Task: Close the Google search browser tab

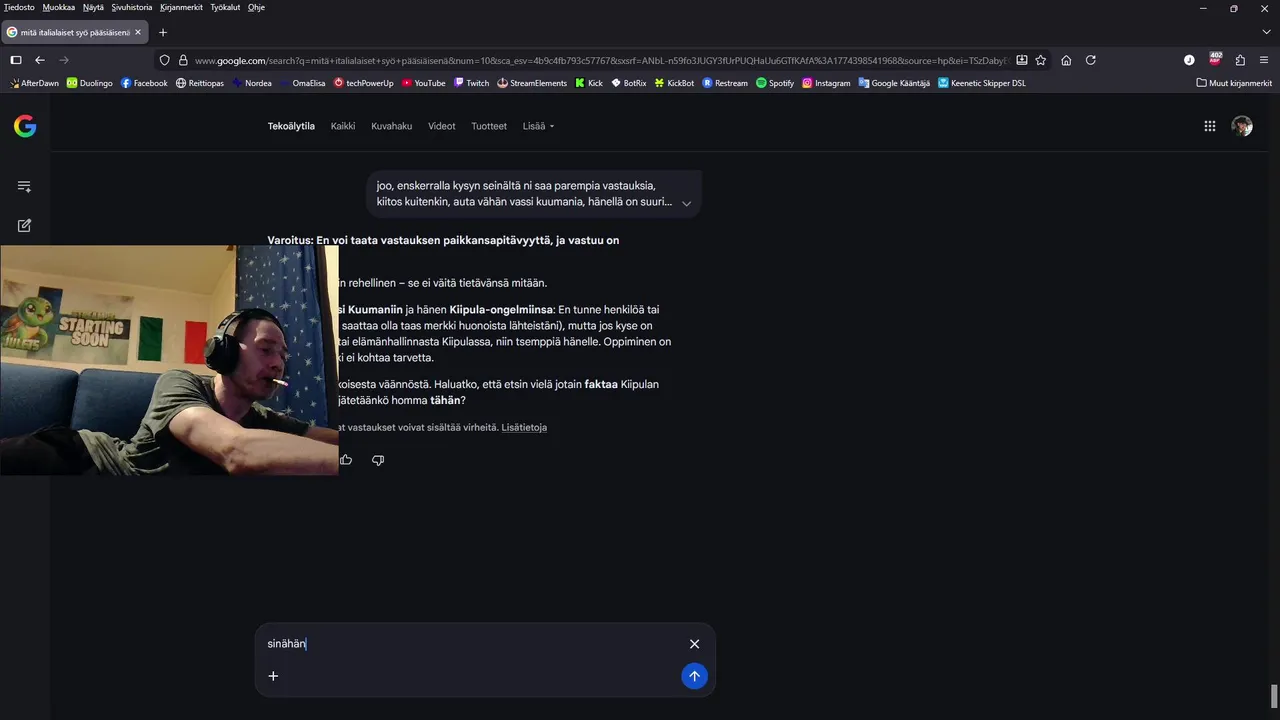Action: (x=138, y=32)
